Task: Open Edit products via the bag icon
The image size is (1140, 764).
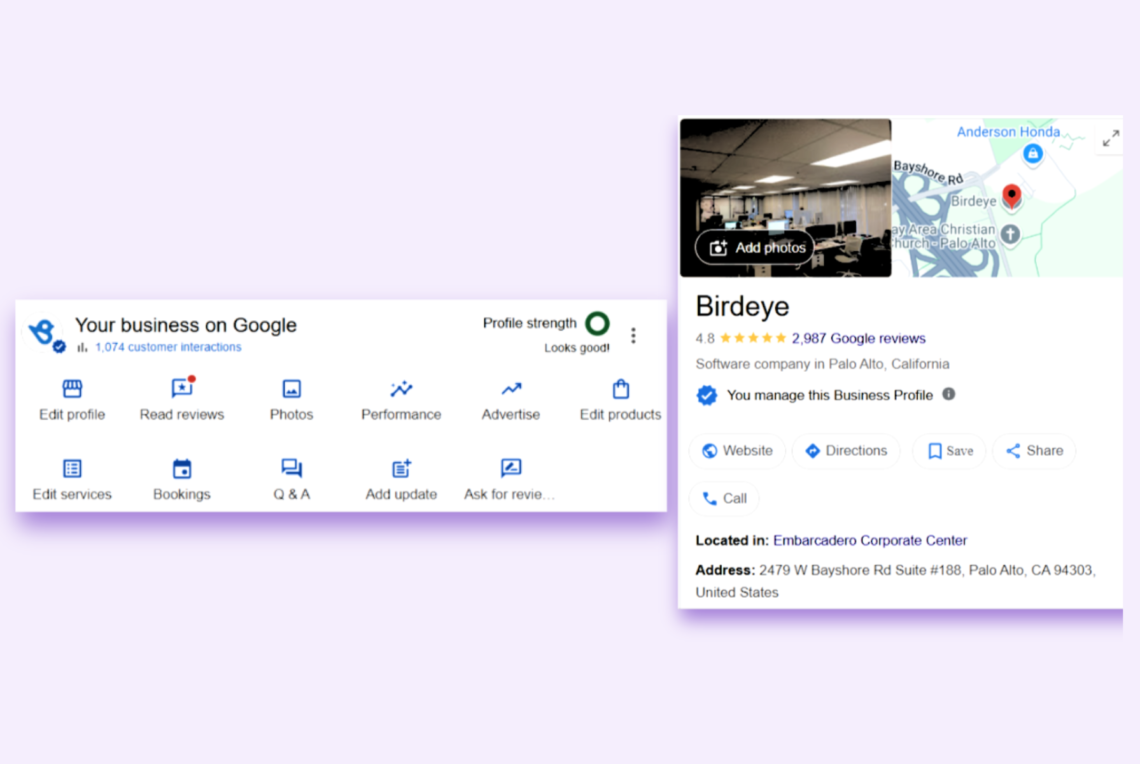Action: (620, 388)
